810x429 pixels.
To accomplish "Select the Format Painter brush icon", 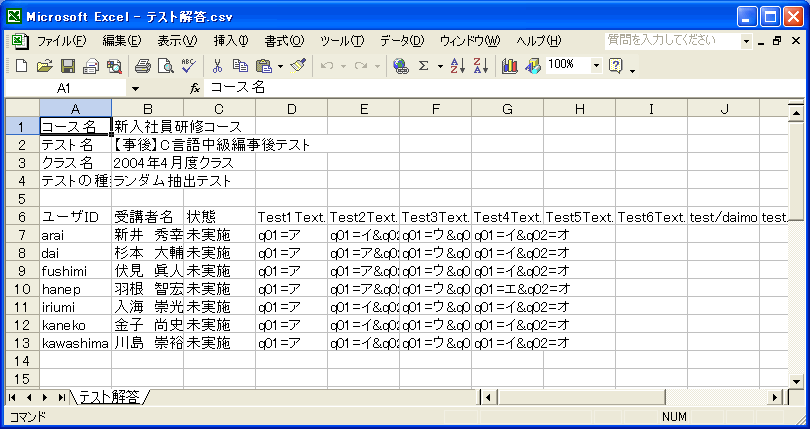I will (298, 66).
